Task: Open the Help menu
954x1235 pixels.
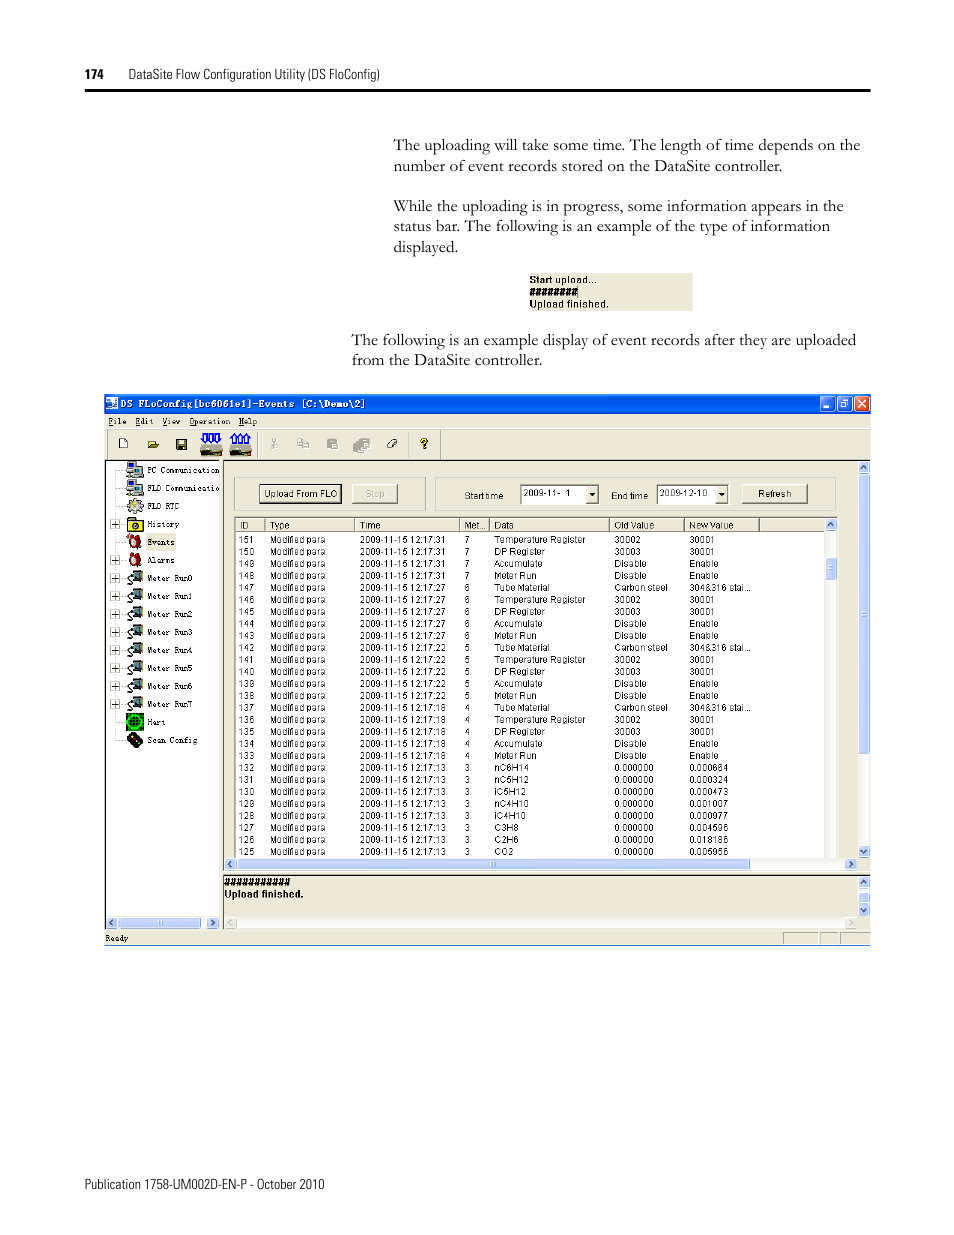Action: coord(248,421)
